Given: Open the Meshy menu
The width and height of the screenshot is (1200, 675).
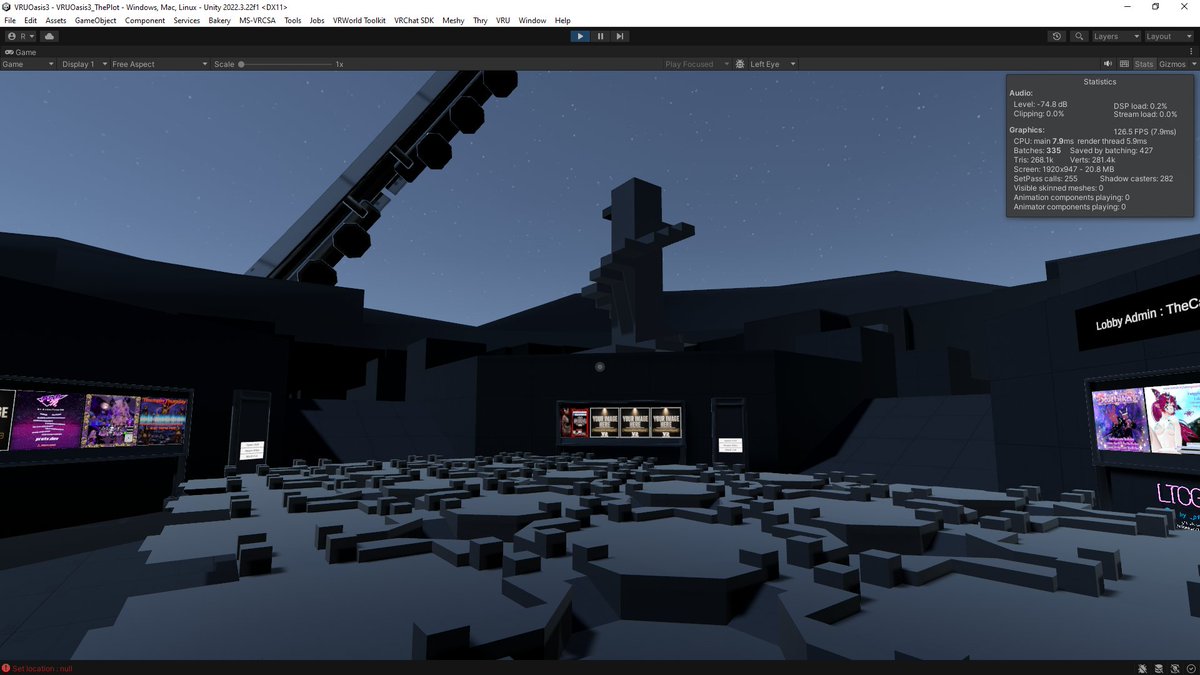Looking at the screenshot, I should point(453,20).
